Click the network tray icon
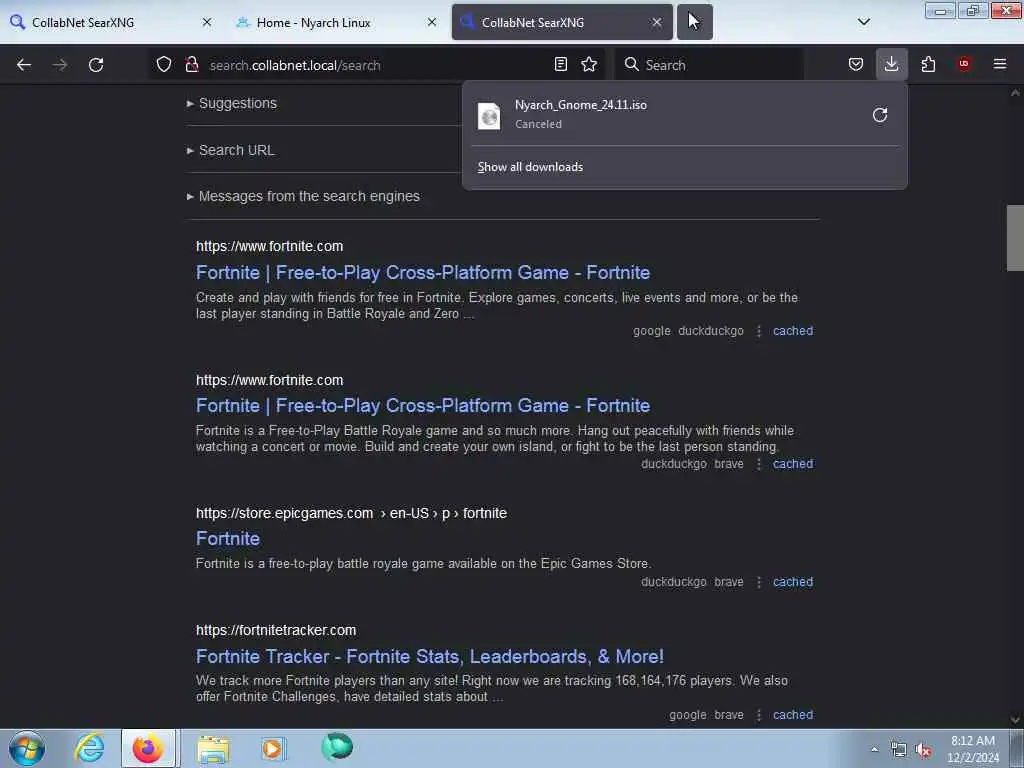This screenshot has height=768, width=1024. pyautogui.click(x=899, y=750)
